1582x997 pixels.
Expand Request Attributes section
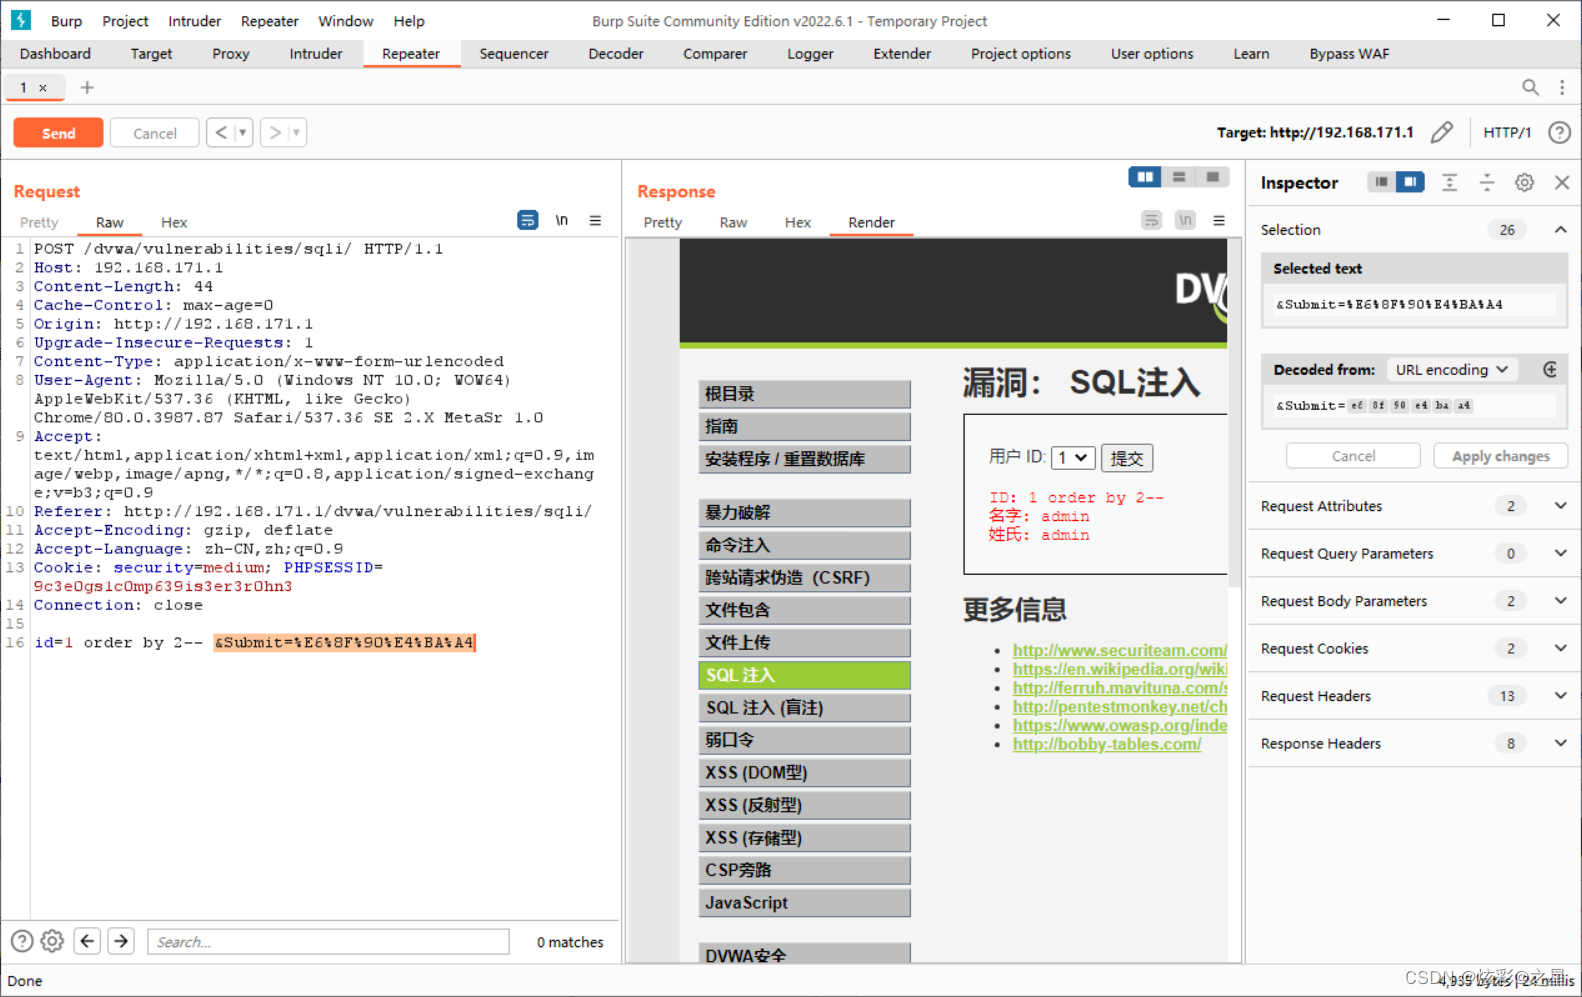(1560, 506)
